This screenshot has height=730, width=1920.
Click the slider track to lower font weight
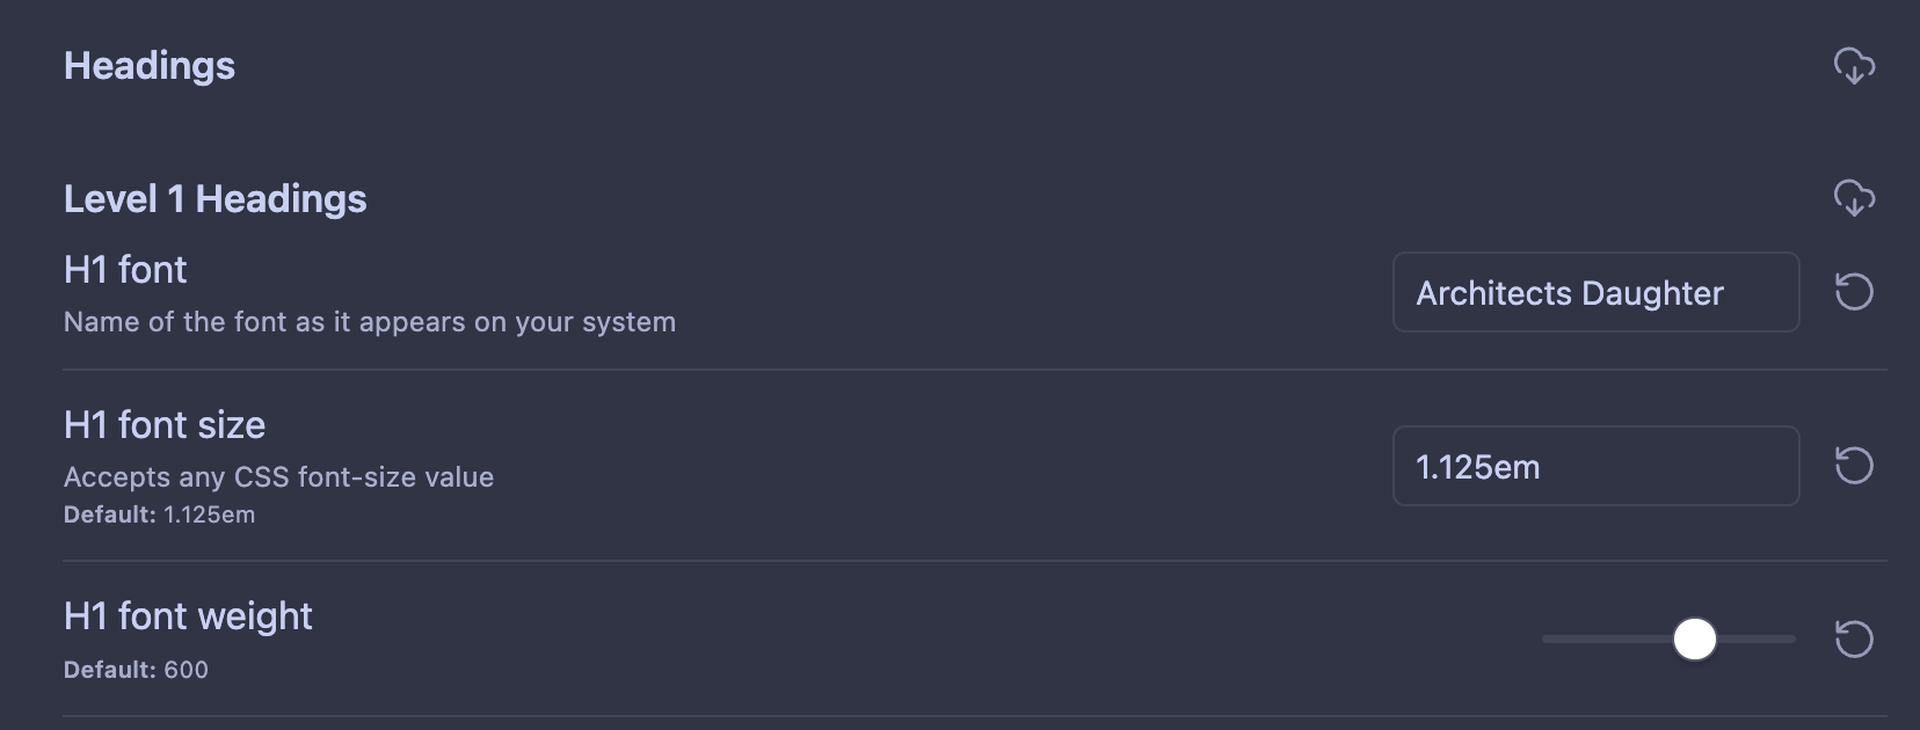coord(1600,639)
